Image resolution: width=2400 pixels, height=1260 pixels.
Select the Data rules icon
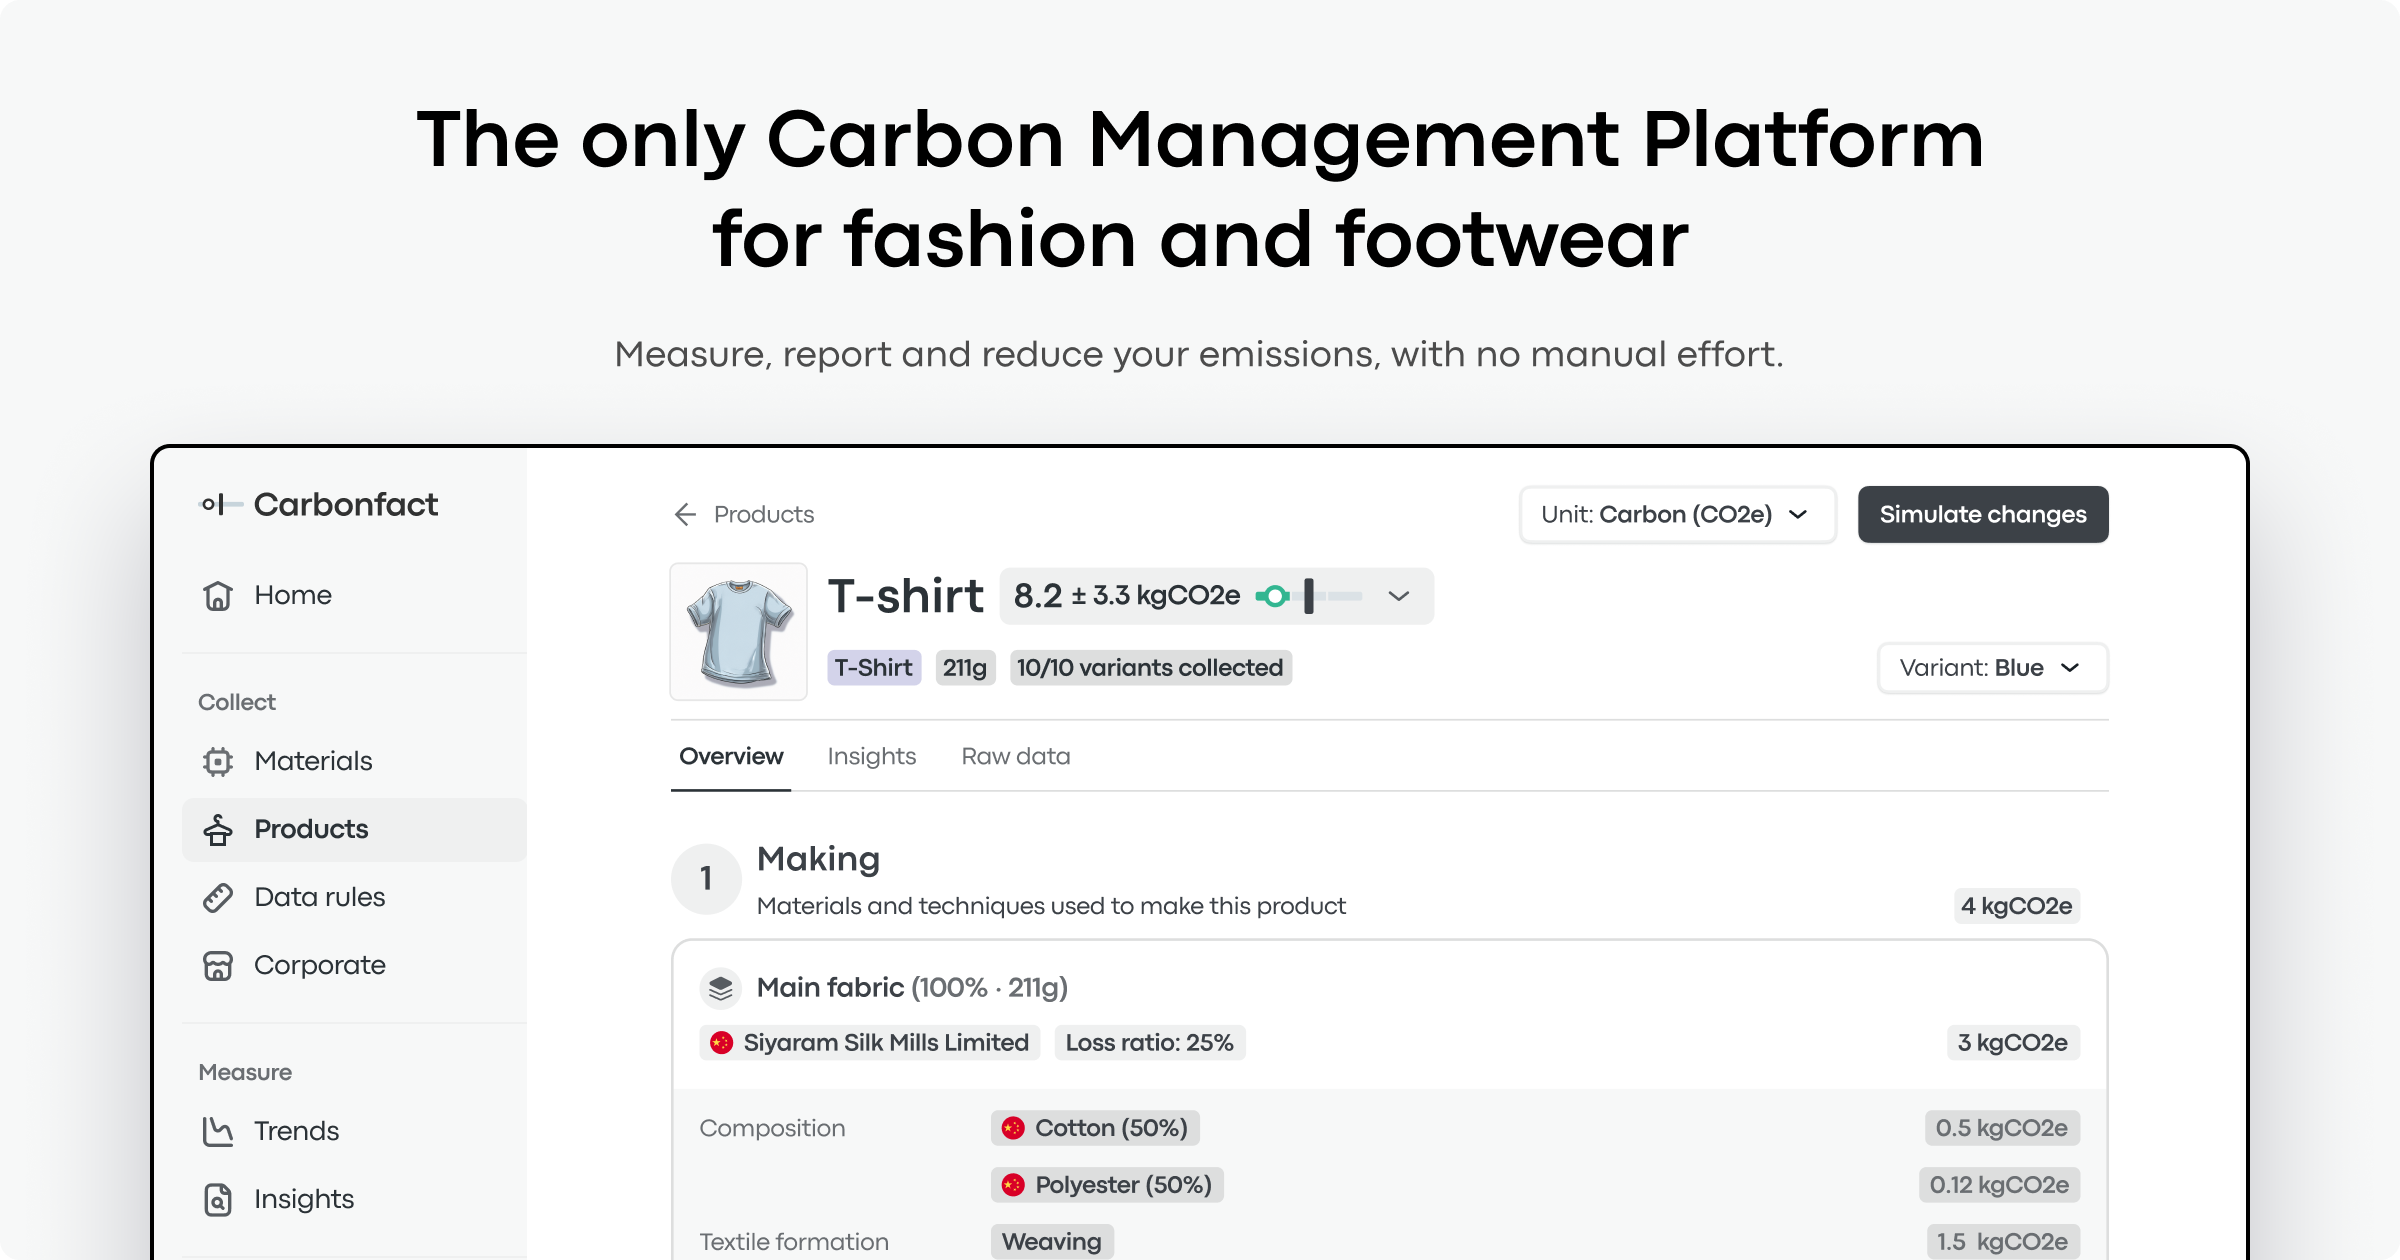(x=218, y=897)
